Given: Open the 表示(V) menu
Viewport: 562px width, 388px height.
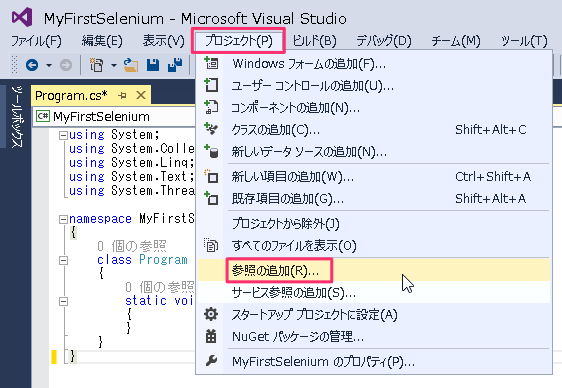Looking at the screenshot, I should click(x=163, y=41).
